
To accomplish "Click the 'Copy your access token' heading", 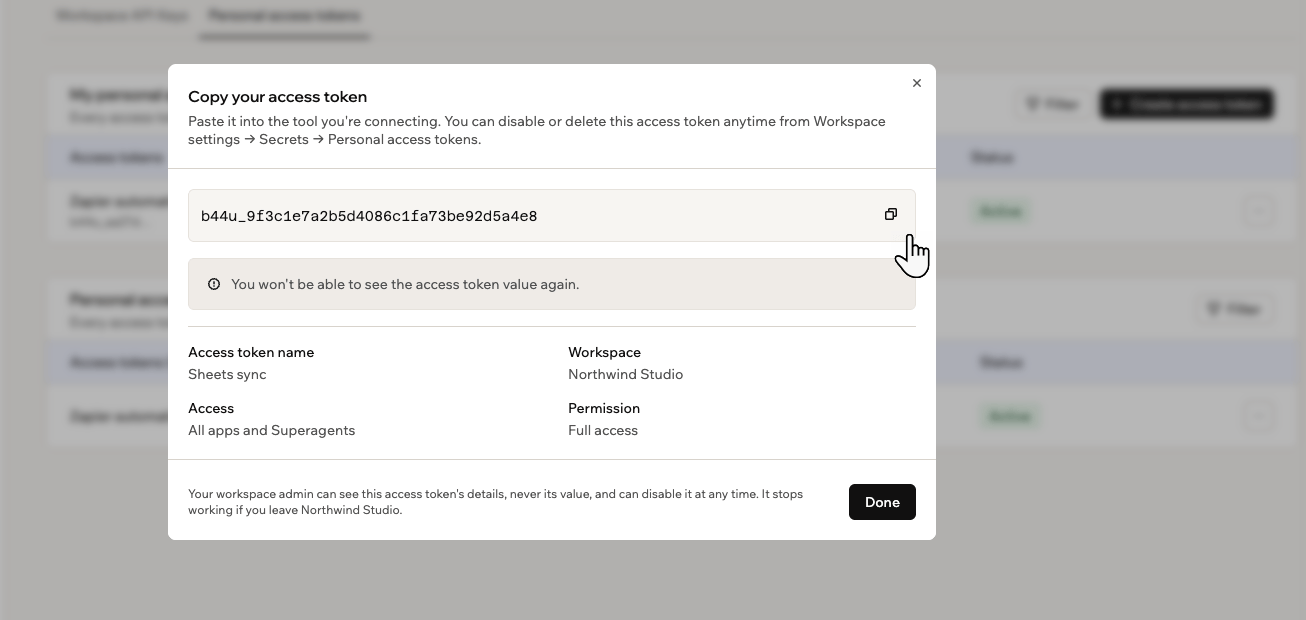I will pyautogui.click(x=278, y=97).
